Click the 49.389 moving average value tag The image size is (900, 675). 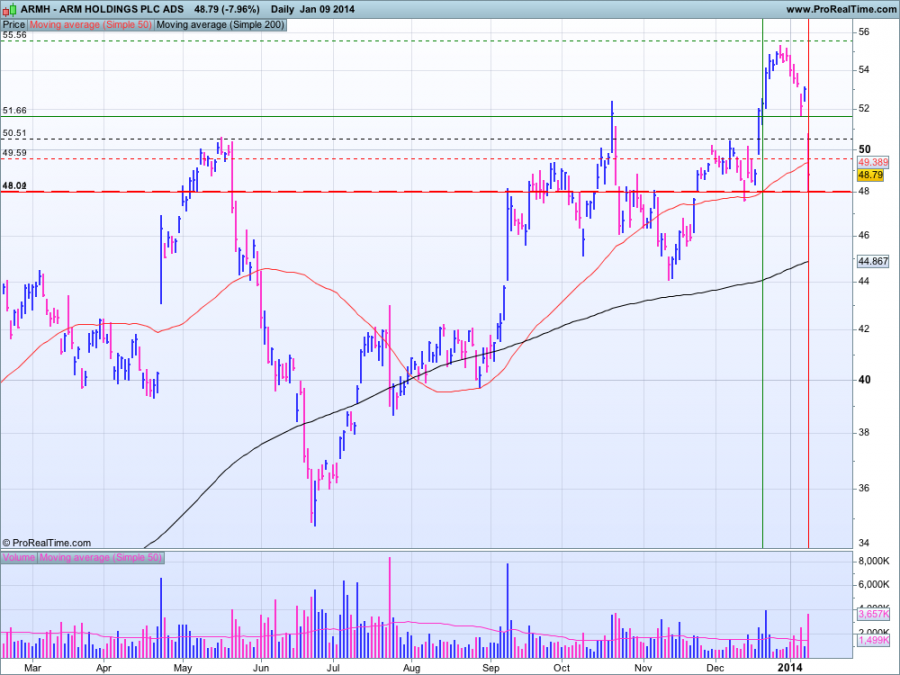click(x=873, y=163)
